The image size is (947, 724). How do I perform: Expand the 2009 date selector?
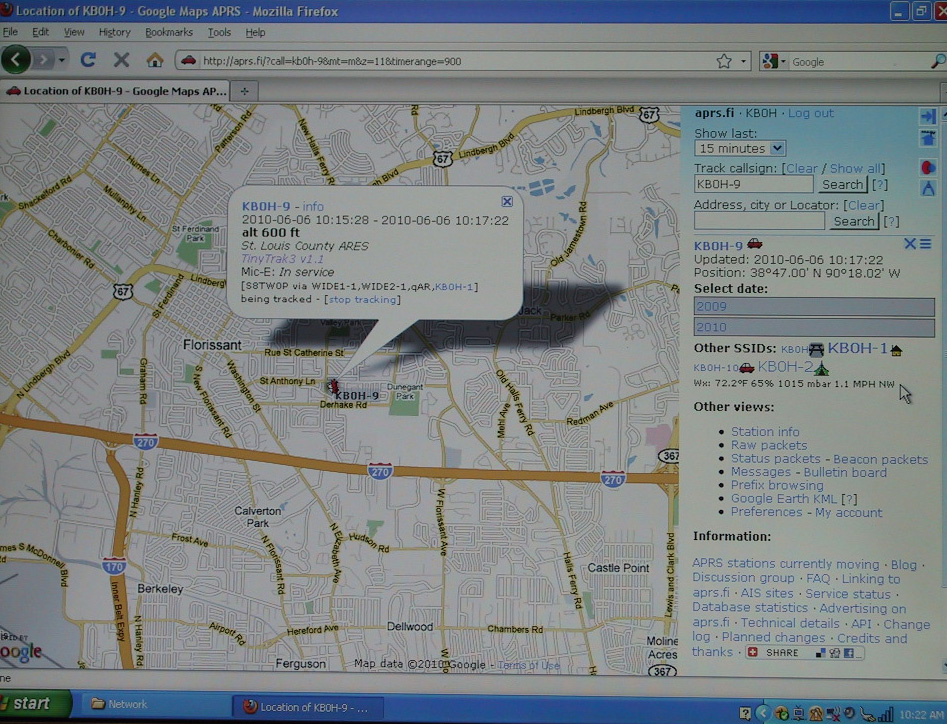point(814,307)
